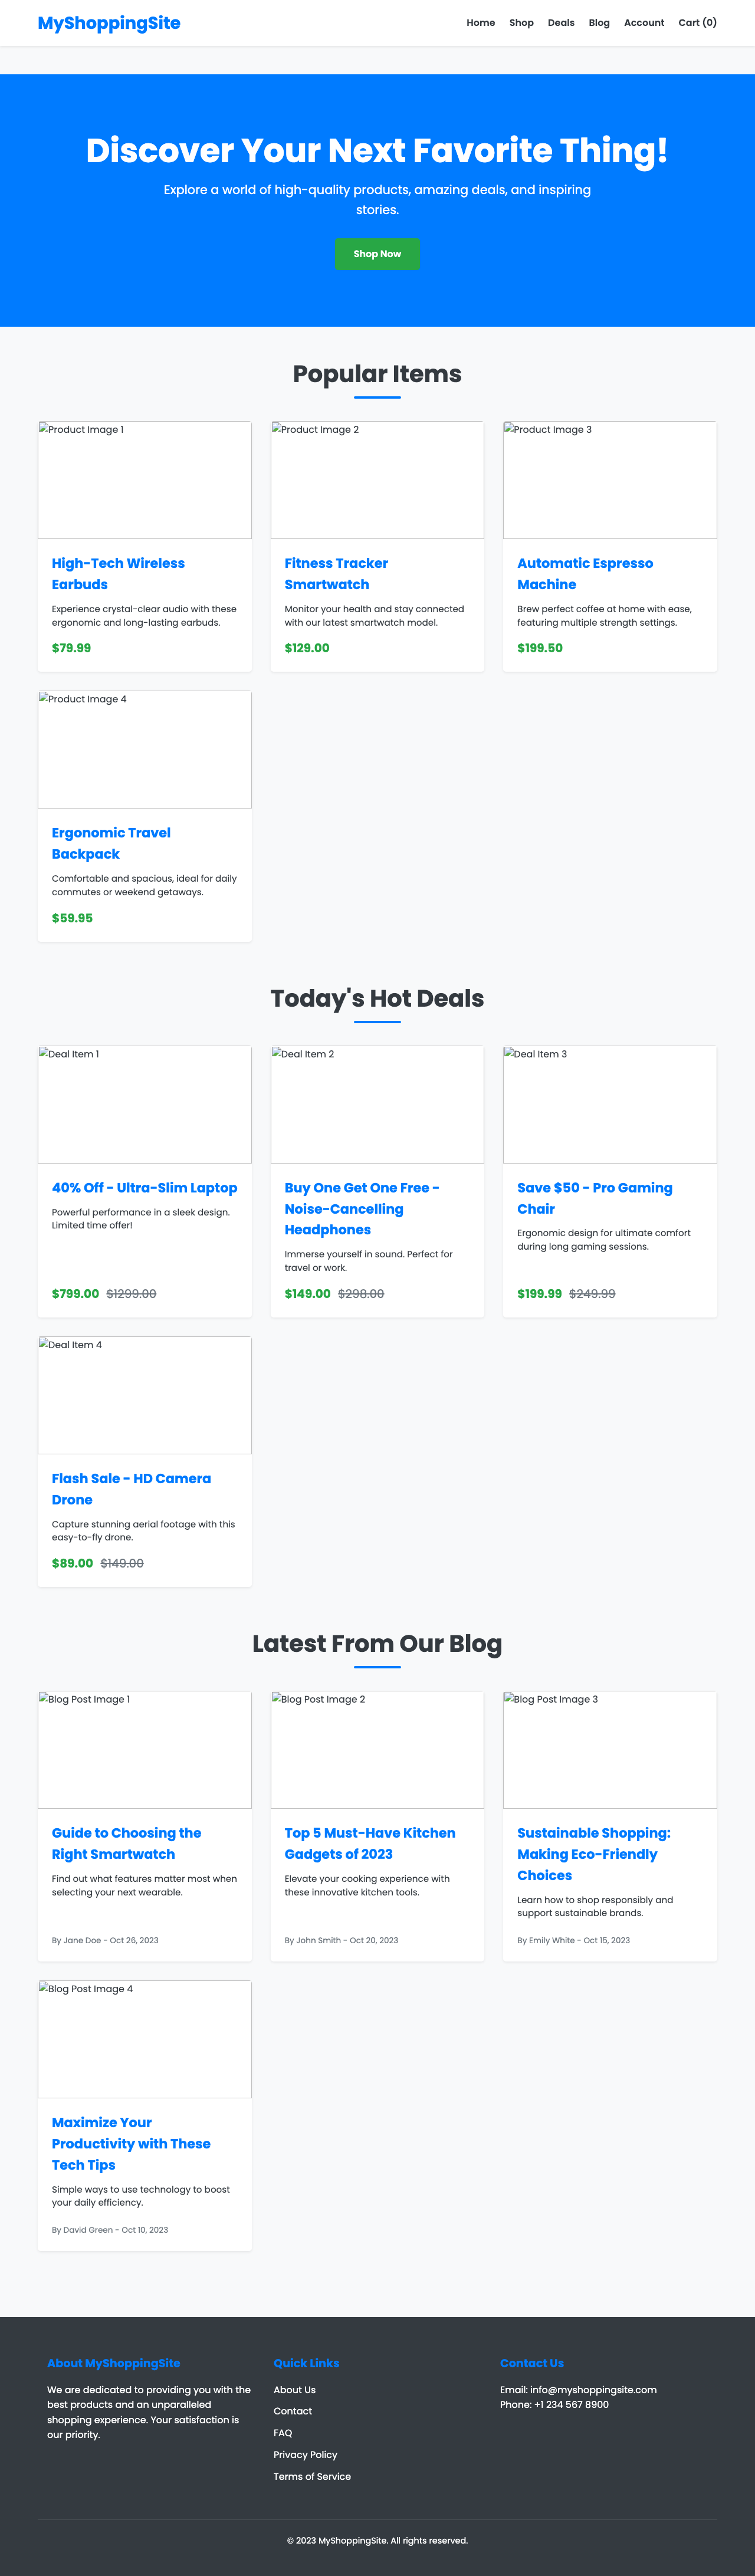
Task: Click the Deal Item 2 product image
Action: (377, 1104)
